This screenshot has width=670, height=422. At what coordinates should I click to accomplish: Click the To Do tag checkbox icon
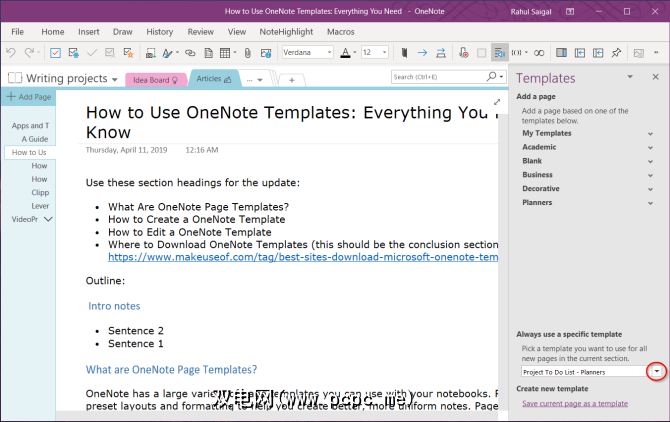[56, 52]
